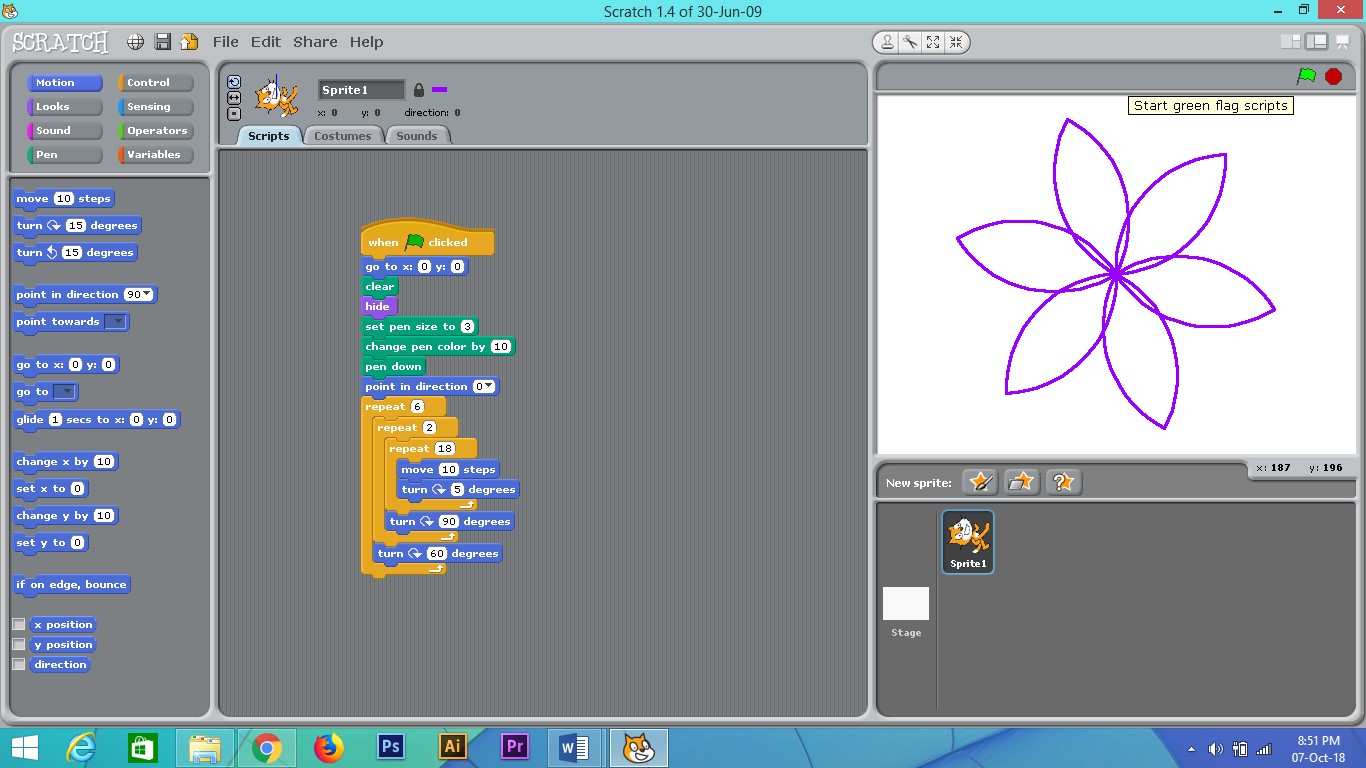Viewport: 1366px width, 768px height.
Task: Expand the point towards dropdown
Action: (117, 321)
